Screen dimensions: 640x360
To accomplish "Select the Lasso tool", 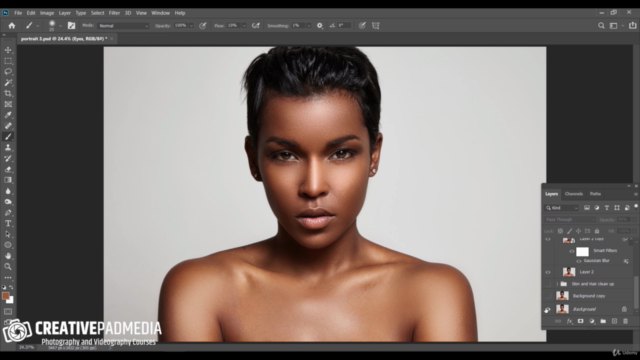I will pos(8,72).
